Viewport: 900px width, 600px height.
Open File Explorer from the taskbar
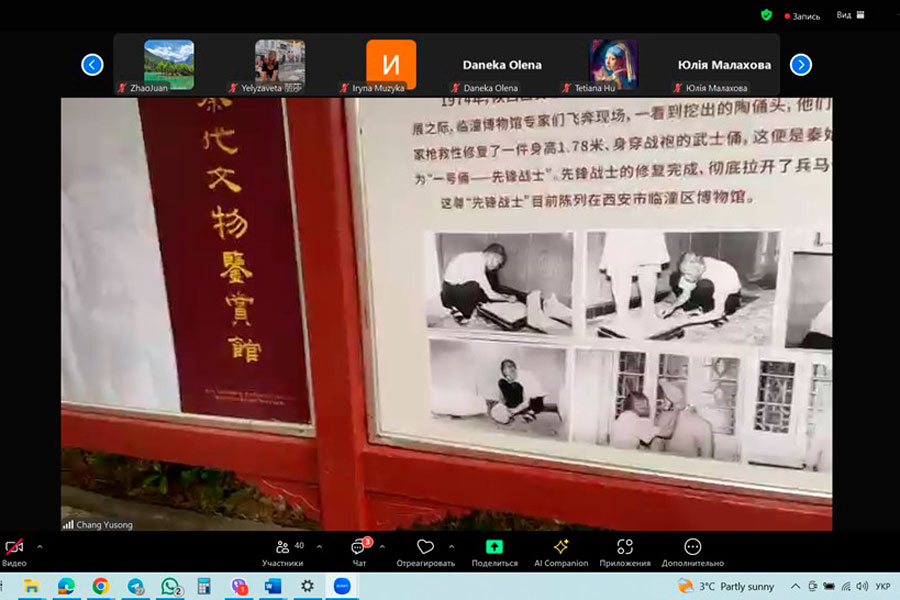pyautogui.click(x=32, y=586)
